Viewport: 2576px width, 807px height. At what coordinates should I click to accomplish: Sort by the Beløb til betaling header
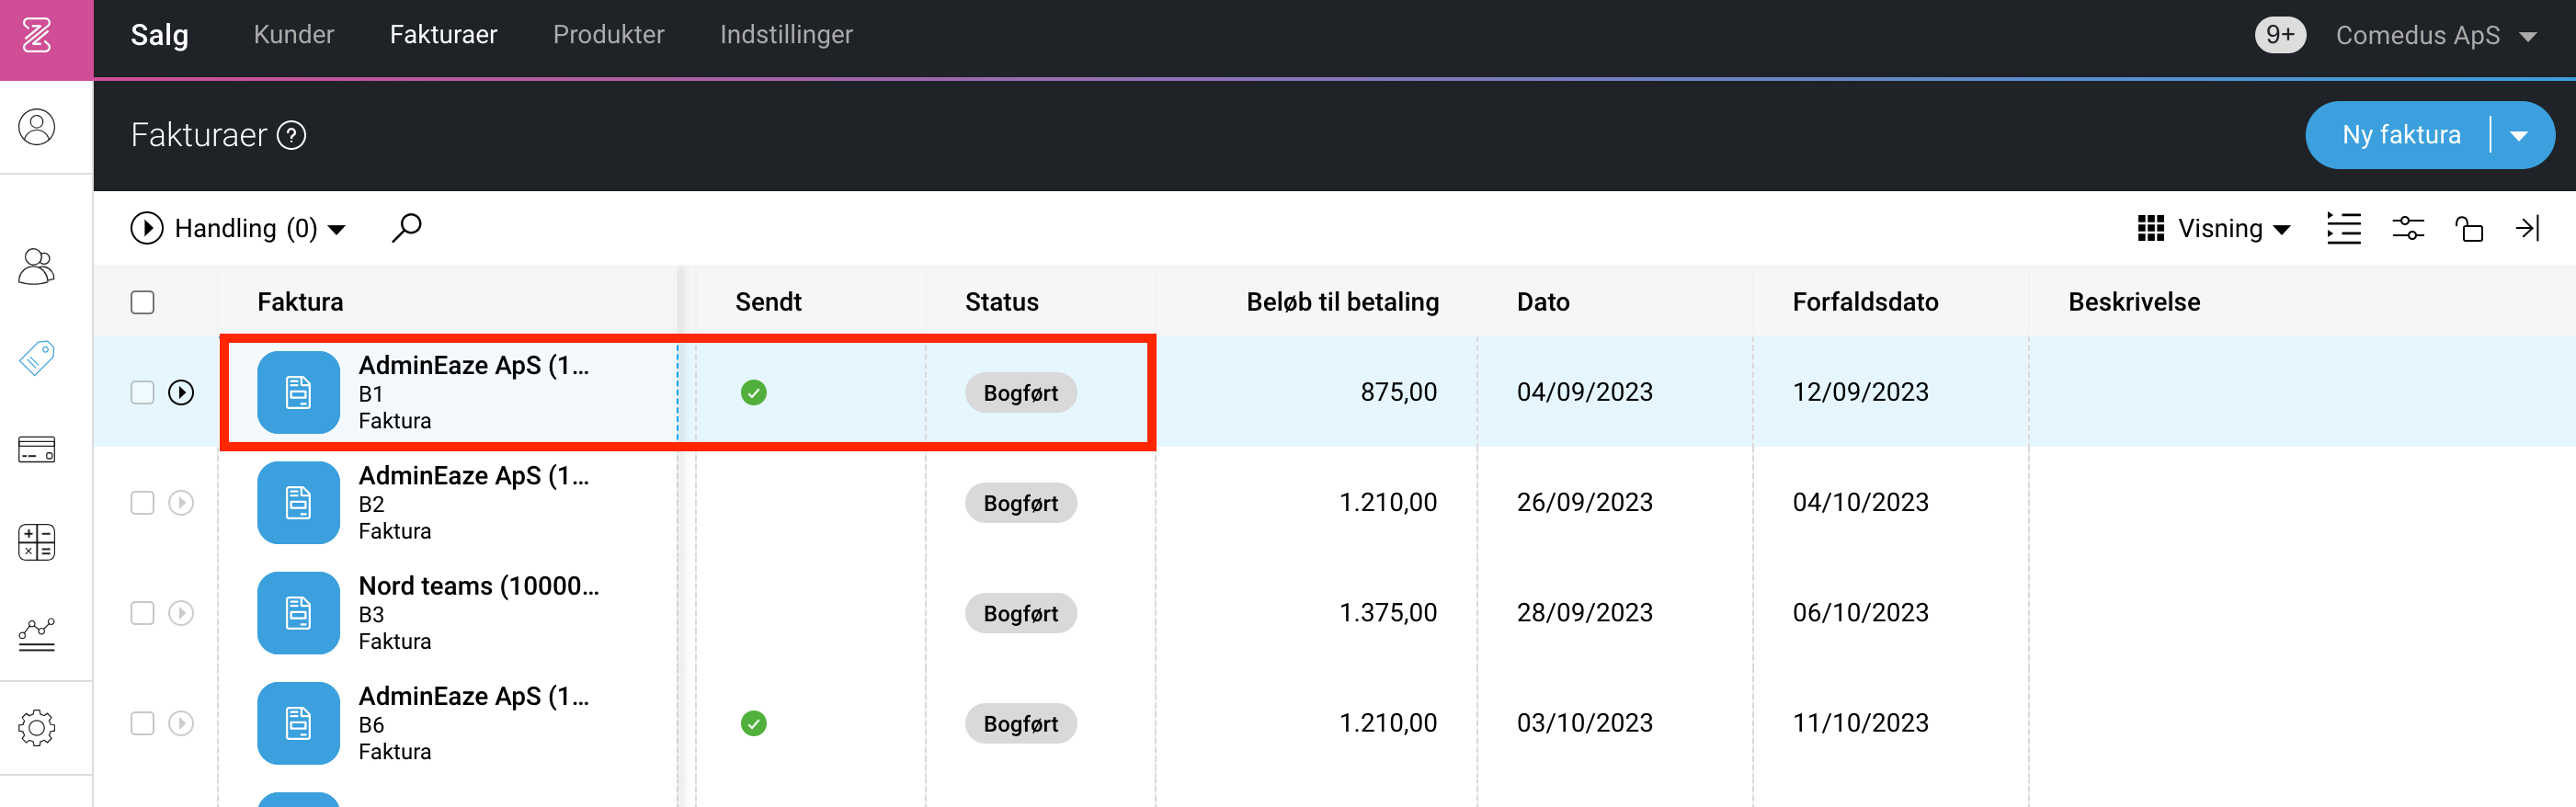[x=1342, y=302]
